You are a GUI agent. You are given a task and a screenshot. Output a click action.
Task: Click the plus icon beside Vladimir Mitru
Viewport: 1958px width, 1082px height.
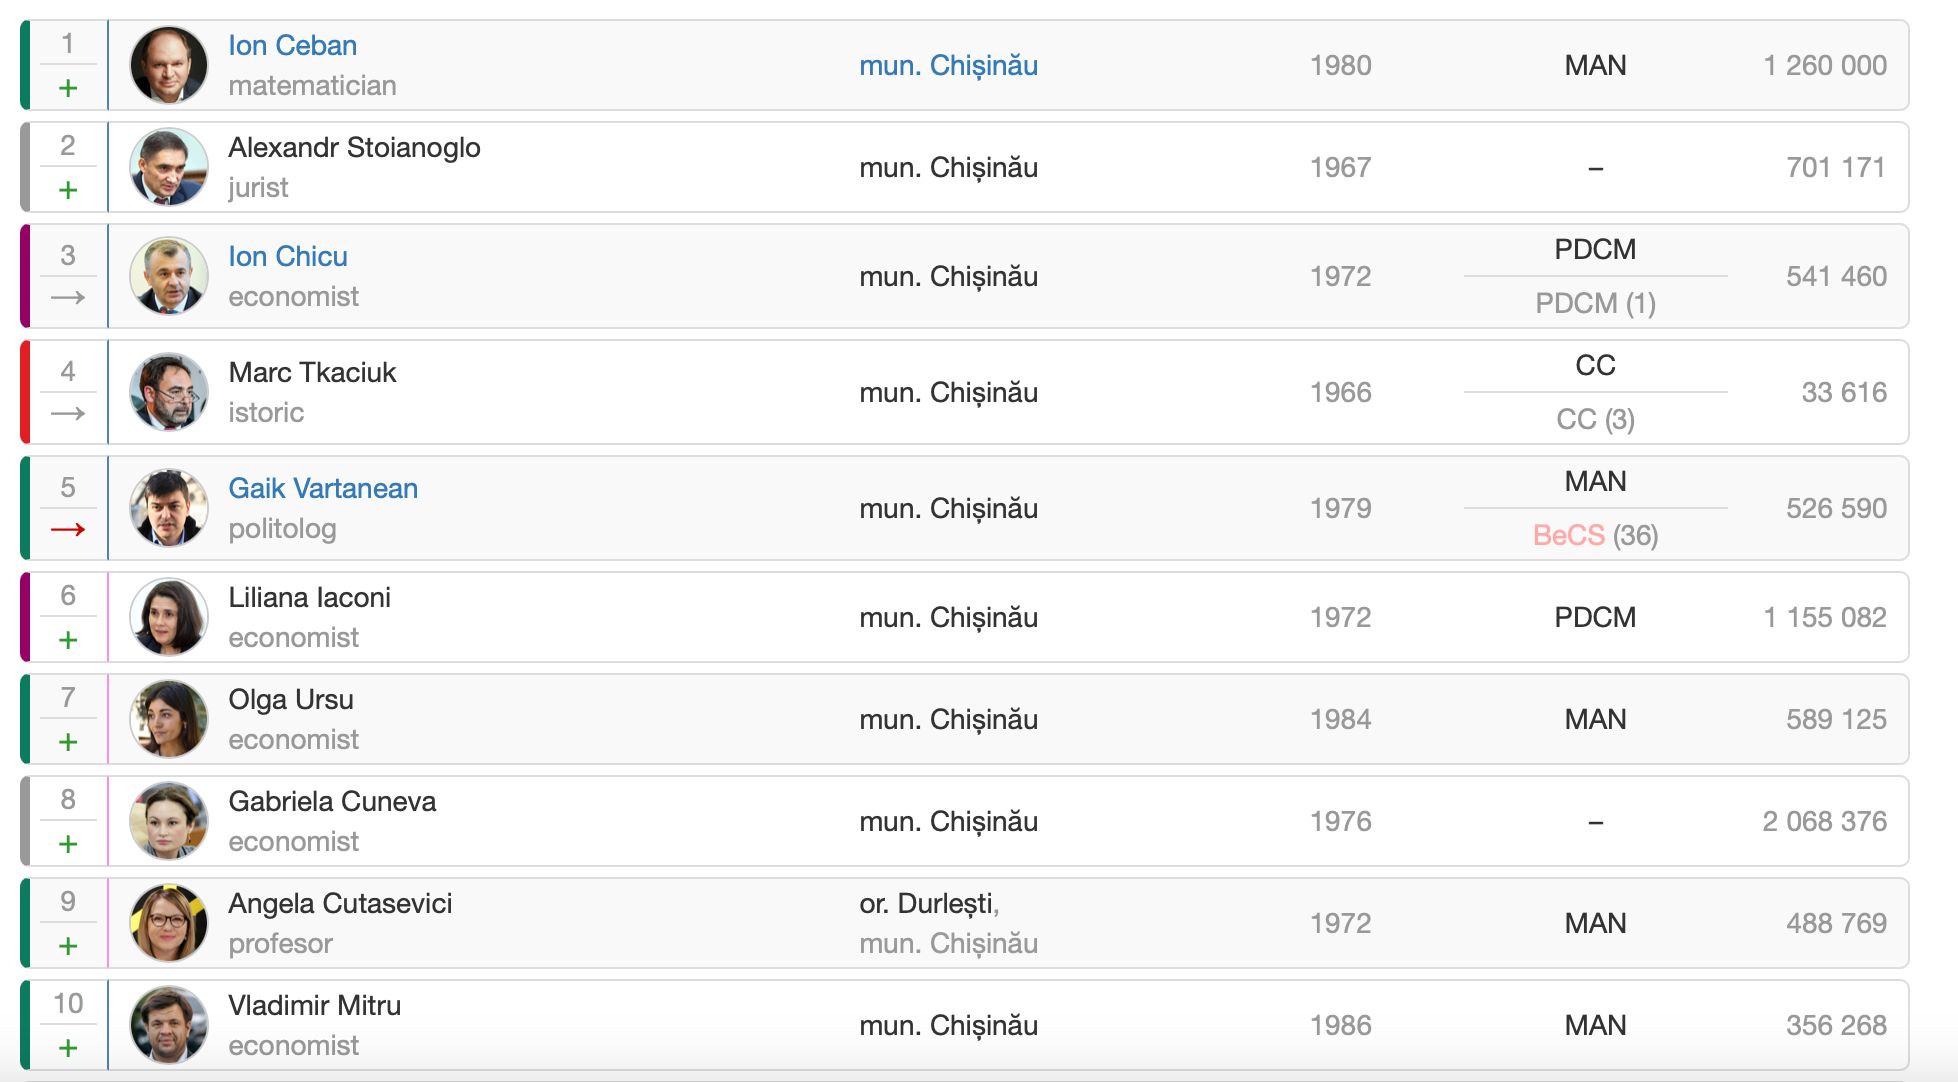68,1048
